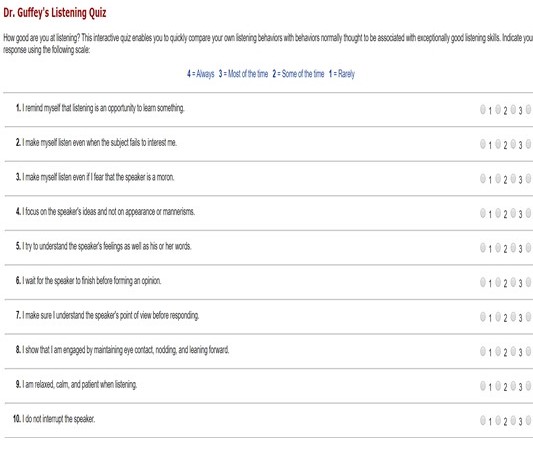The height and width of the screenshot is (451, 533).
Task: Pick rating 1 for question 10
Action: 483,420
